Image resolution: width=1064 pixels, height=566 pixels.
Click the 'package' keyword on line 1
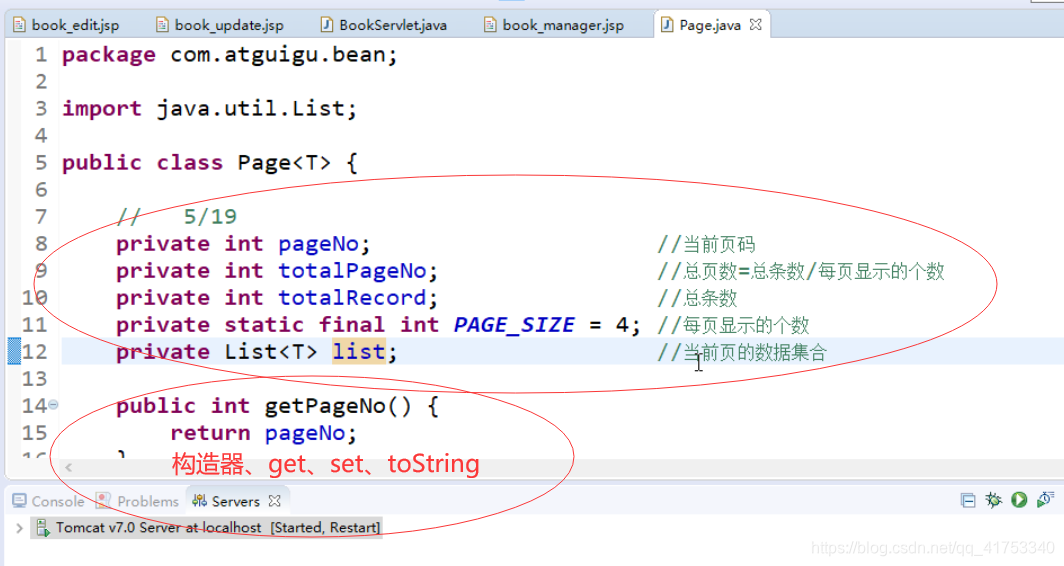tap(109, 54)
